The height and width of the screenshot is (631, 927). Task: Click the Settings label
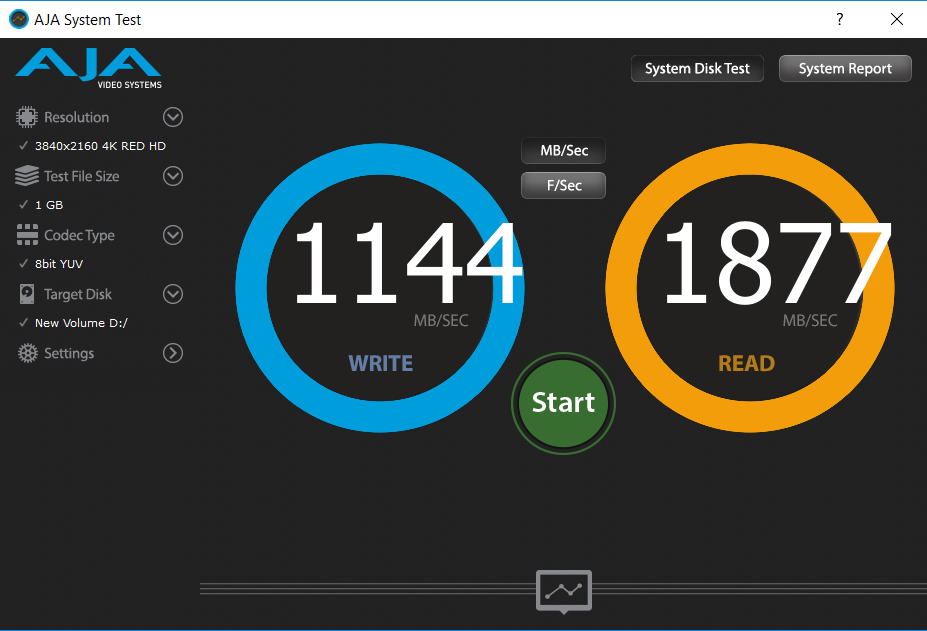click(69, 353)
